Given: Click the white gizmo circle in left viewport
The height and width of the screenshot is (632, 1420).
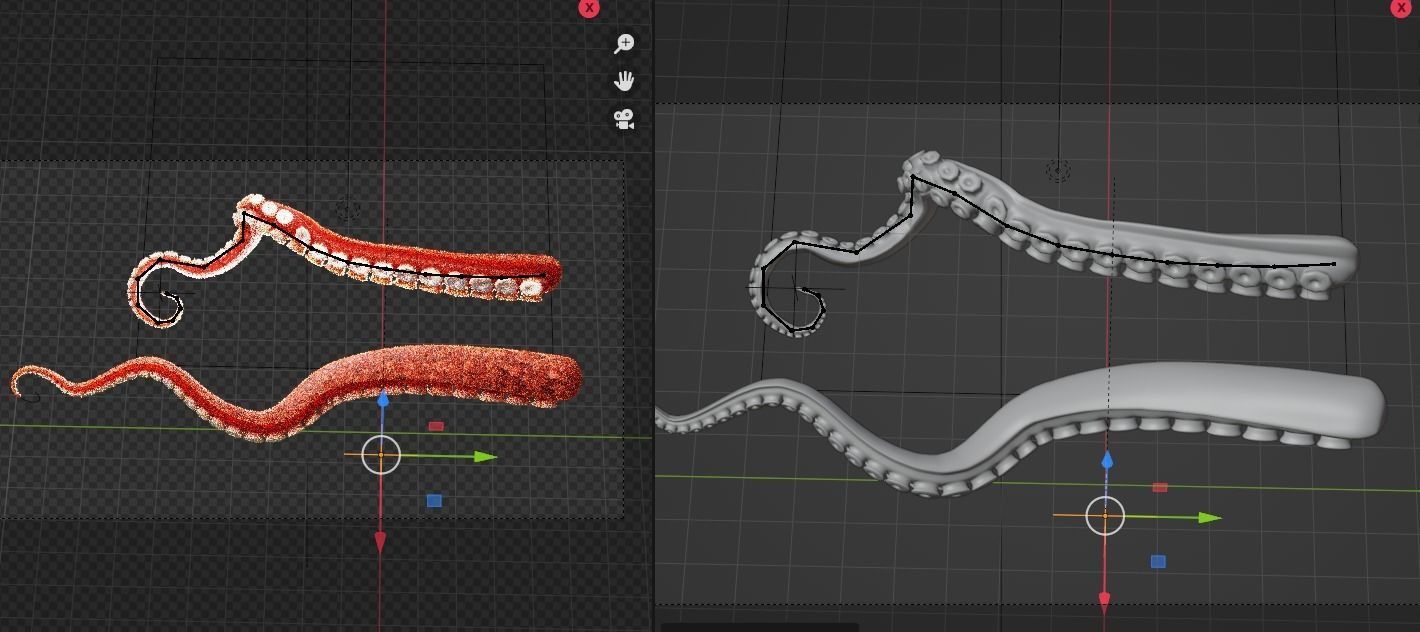Looking at the screenshot, I should tap(380, 454).
